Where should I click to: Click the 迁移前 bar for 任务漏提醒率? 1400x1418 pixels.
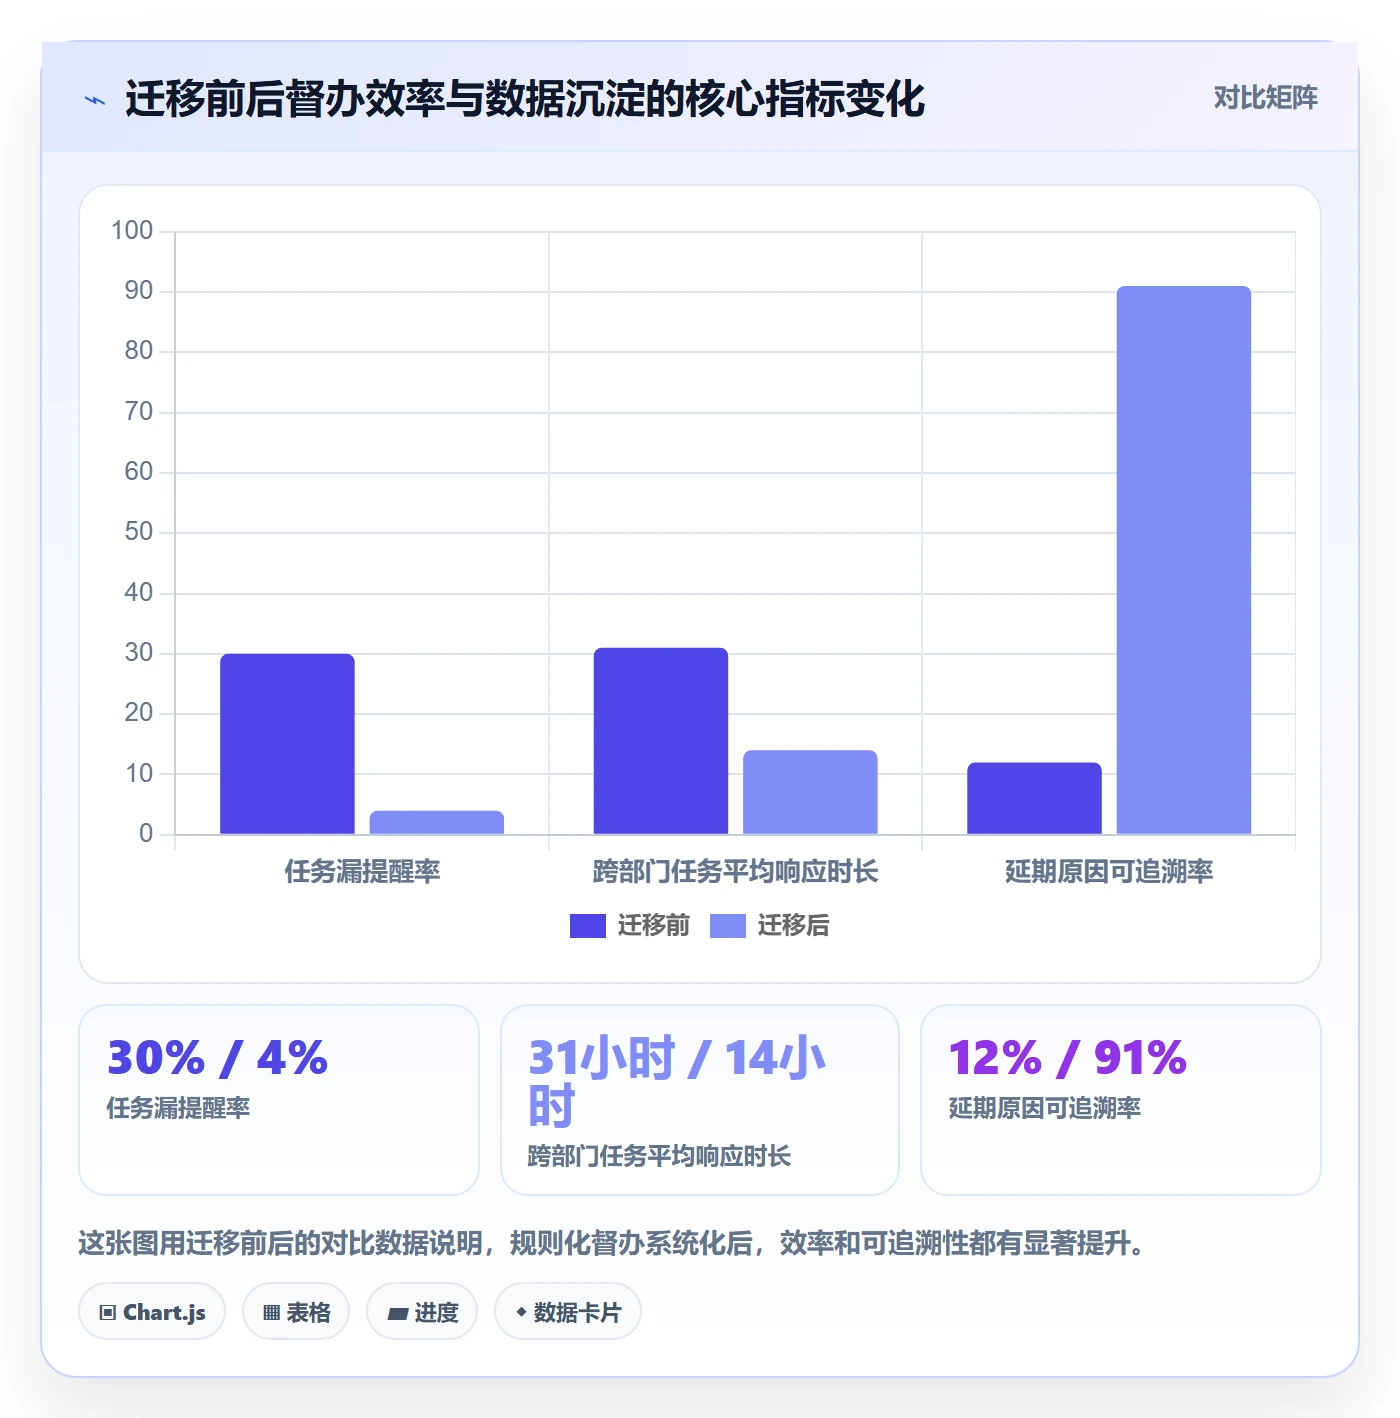point(287,744)
